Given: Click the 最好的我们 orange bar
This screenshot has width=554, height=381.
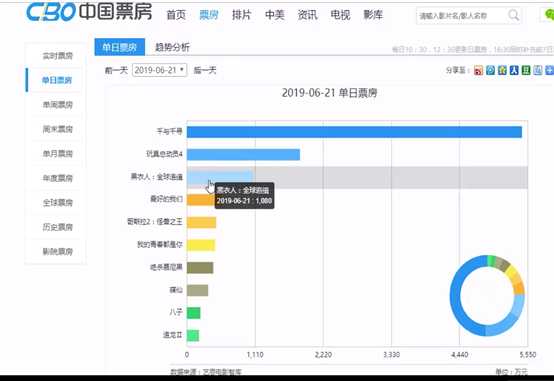Looking at the screenshot, I should (201, 200).
